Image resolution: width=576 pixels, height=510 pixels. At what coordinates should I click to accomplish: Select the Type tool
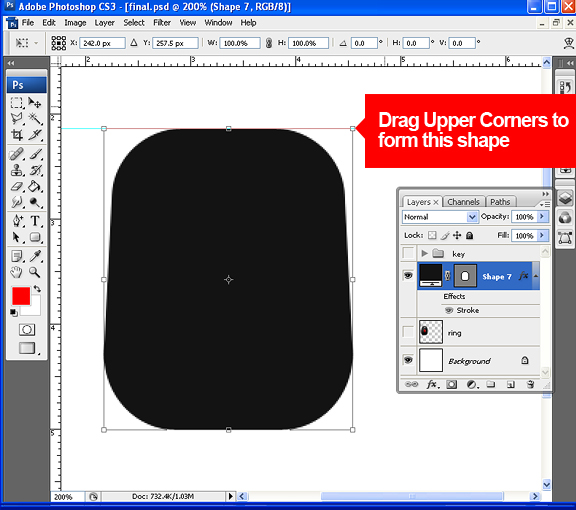pyautogui.click(x=35, y=221)
